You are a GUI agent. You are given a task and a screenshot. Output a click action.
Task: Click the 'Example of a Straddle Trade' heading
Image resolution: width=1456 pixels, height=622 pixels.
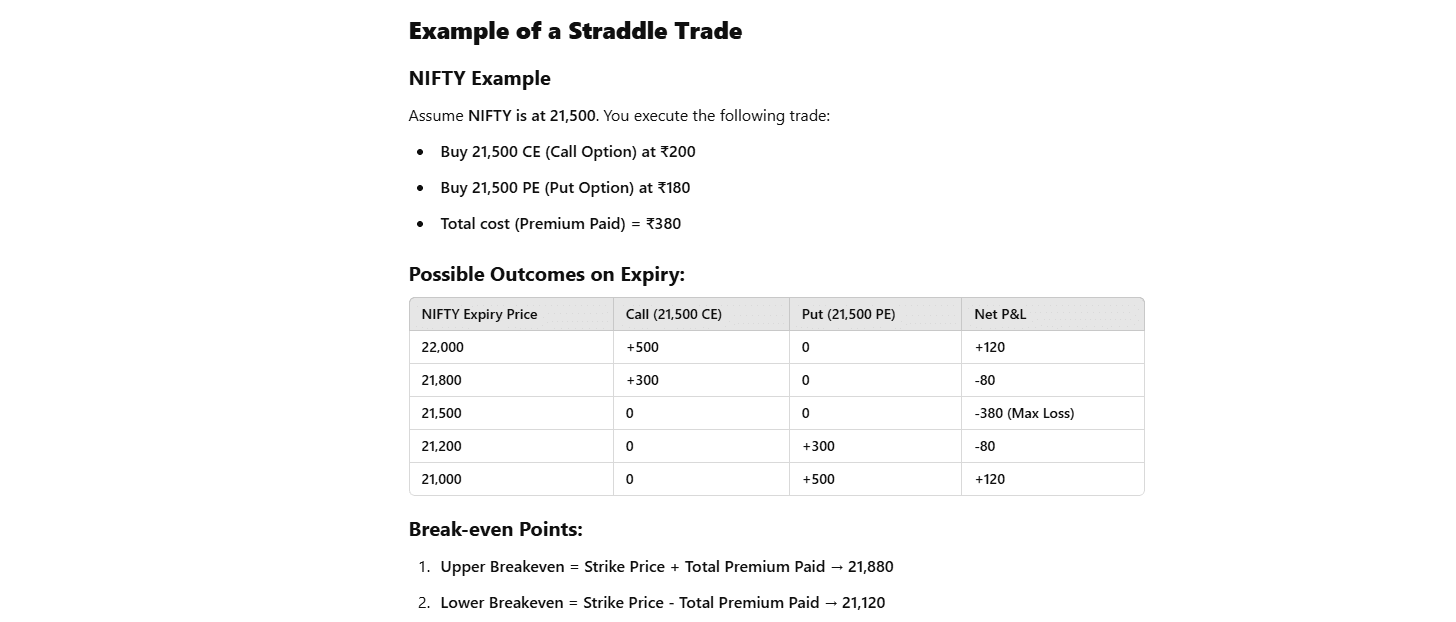(x=575, y=31)
